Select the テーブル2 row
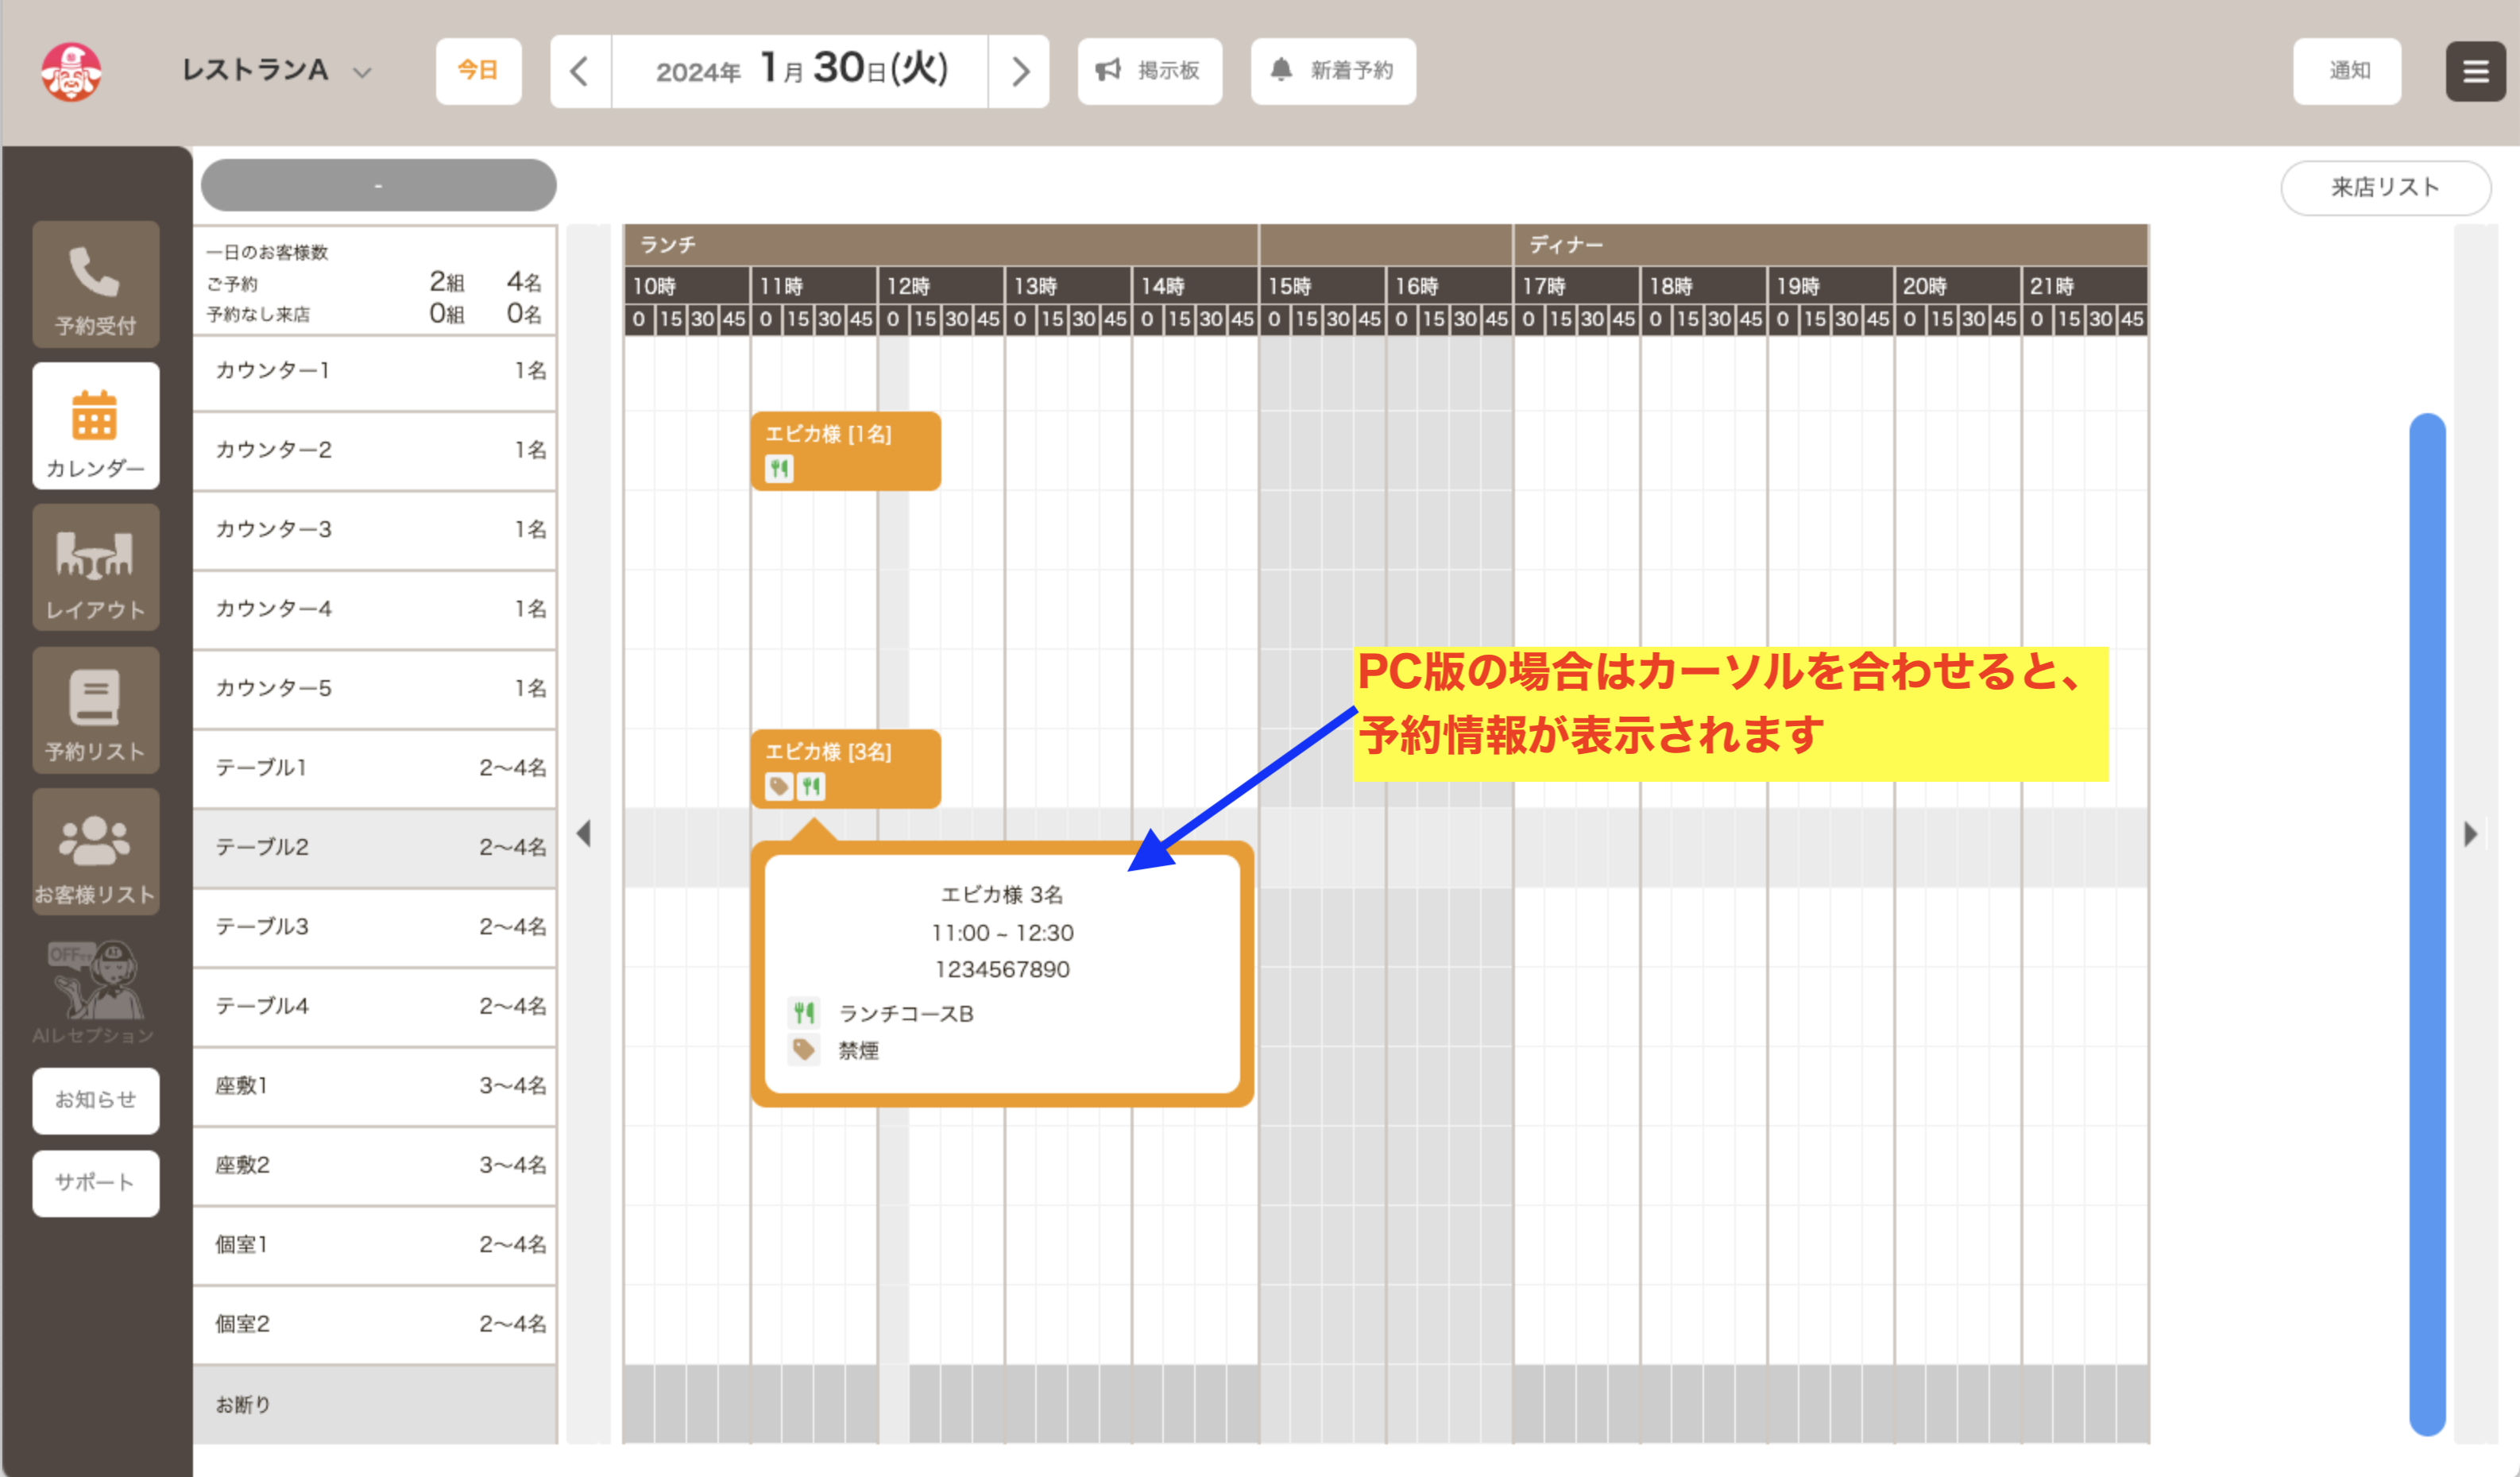2520x1477 pixels. tap(375, 847)
